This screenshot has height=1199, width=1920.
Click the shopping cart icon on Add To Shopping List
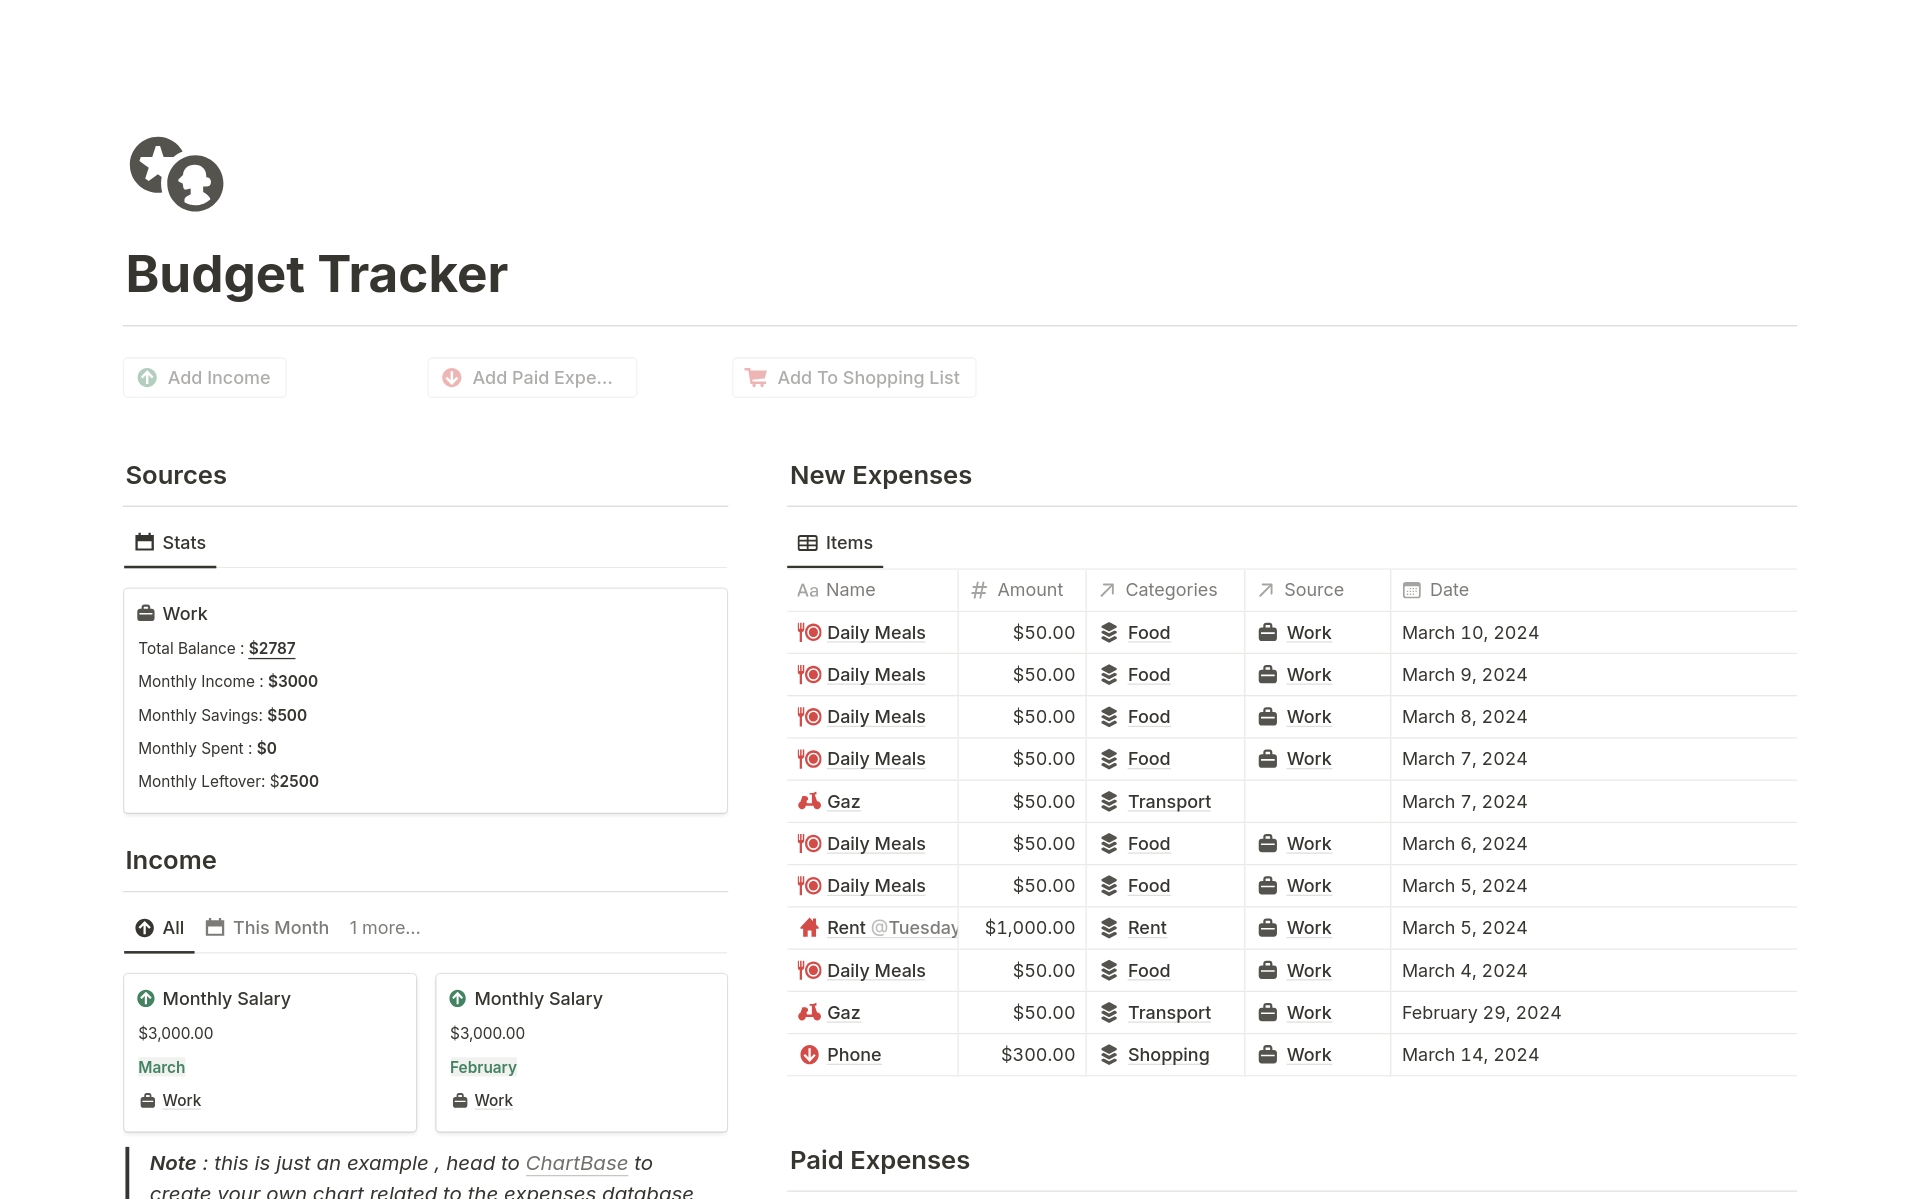pos(756,378)
